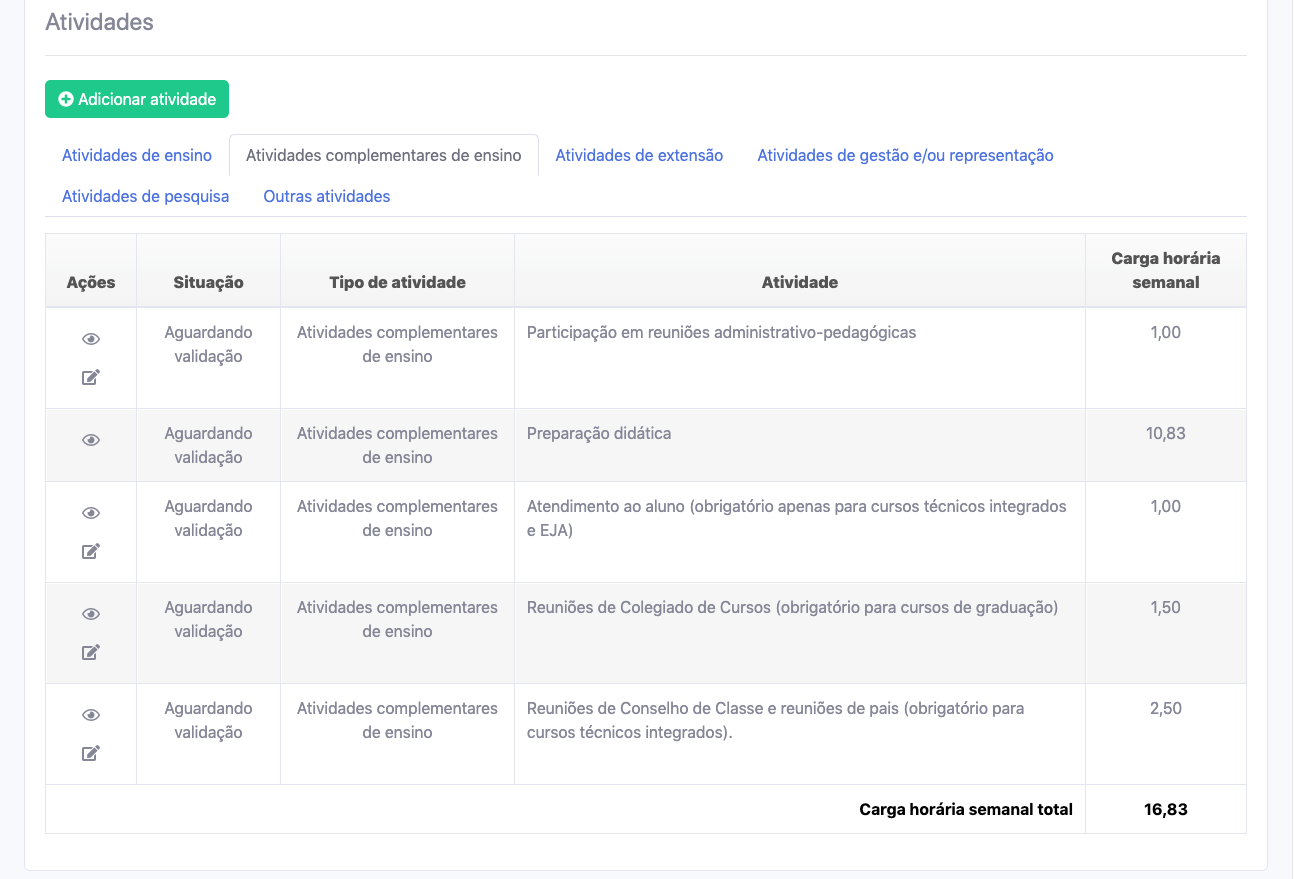Click the Carga horária semanal column header
1294x879 pixels.
click(x=1165, y=270)
